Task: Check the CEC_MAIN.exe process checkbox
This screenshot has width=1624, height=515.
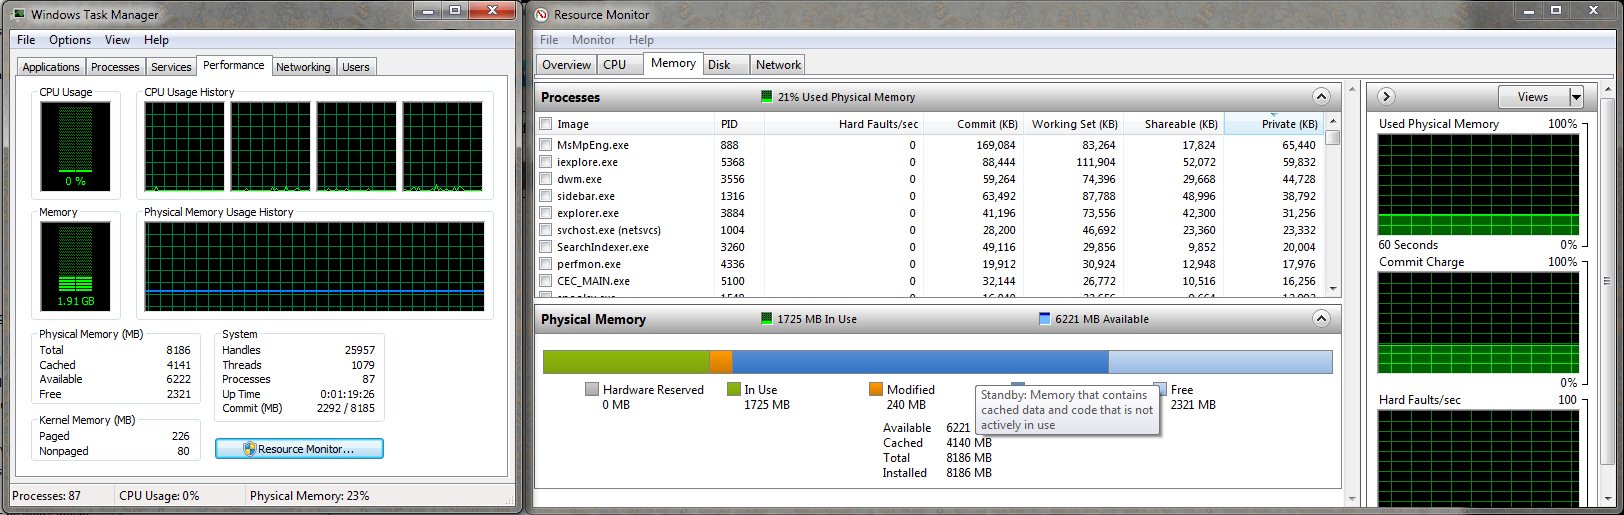Action: point(546,281)
